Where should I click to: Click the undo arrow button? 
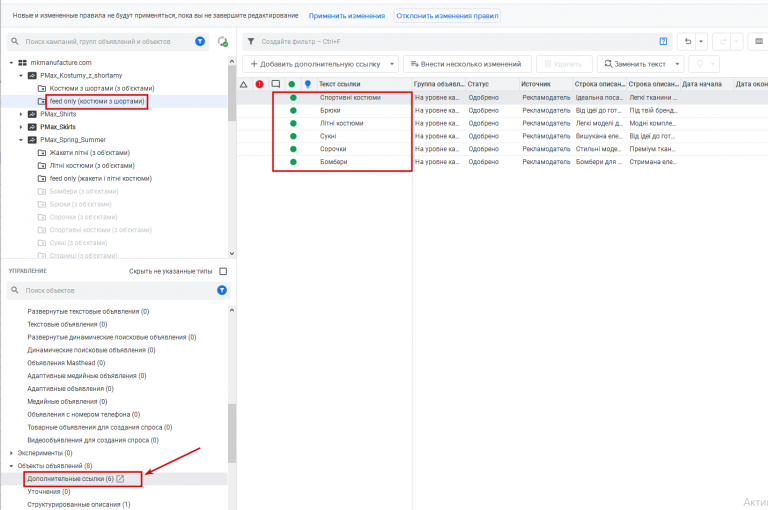tap(688, 42)
